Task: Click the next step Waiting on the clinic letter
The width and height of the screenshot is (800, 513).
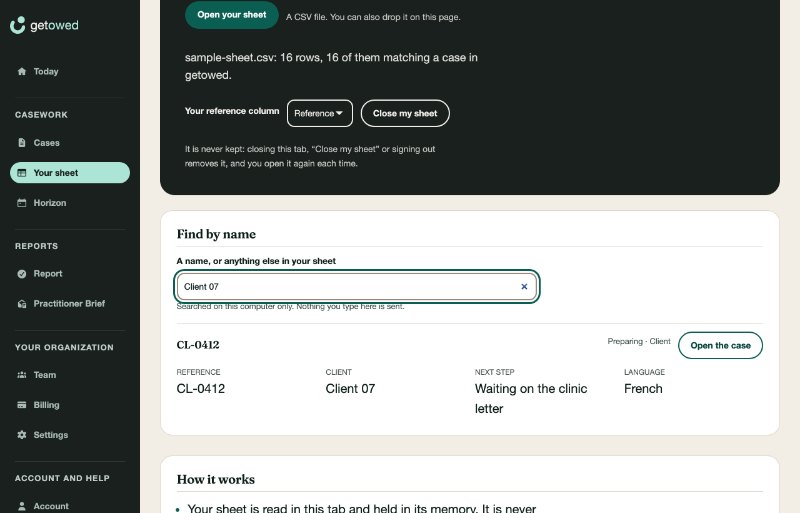Action: (x=531, y=399)
